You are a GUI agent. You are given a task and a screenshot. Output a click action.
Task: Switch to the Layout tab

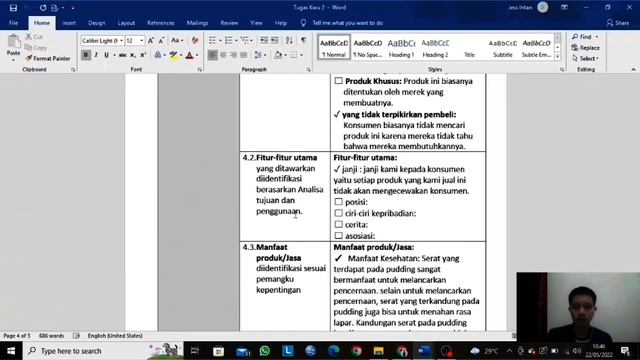[x=126, y=23]
